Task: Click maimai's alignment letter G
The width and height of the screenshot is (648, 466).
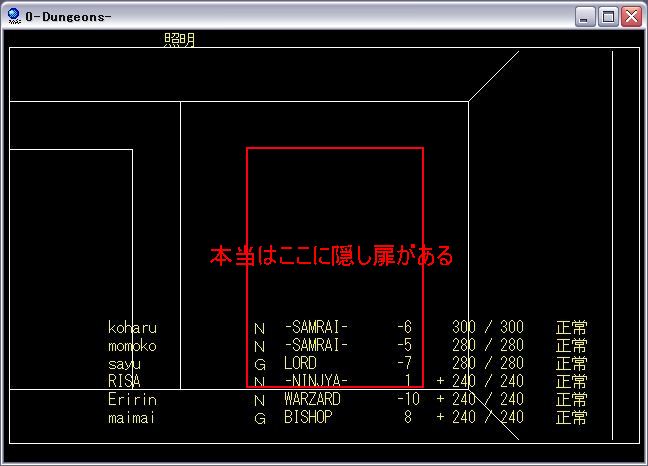Action: click(x=260, y=418)
